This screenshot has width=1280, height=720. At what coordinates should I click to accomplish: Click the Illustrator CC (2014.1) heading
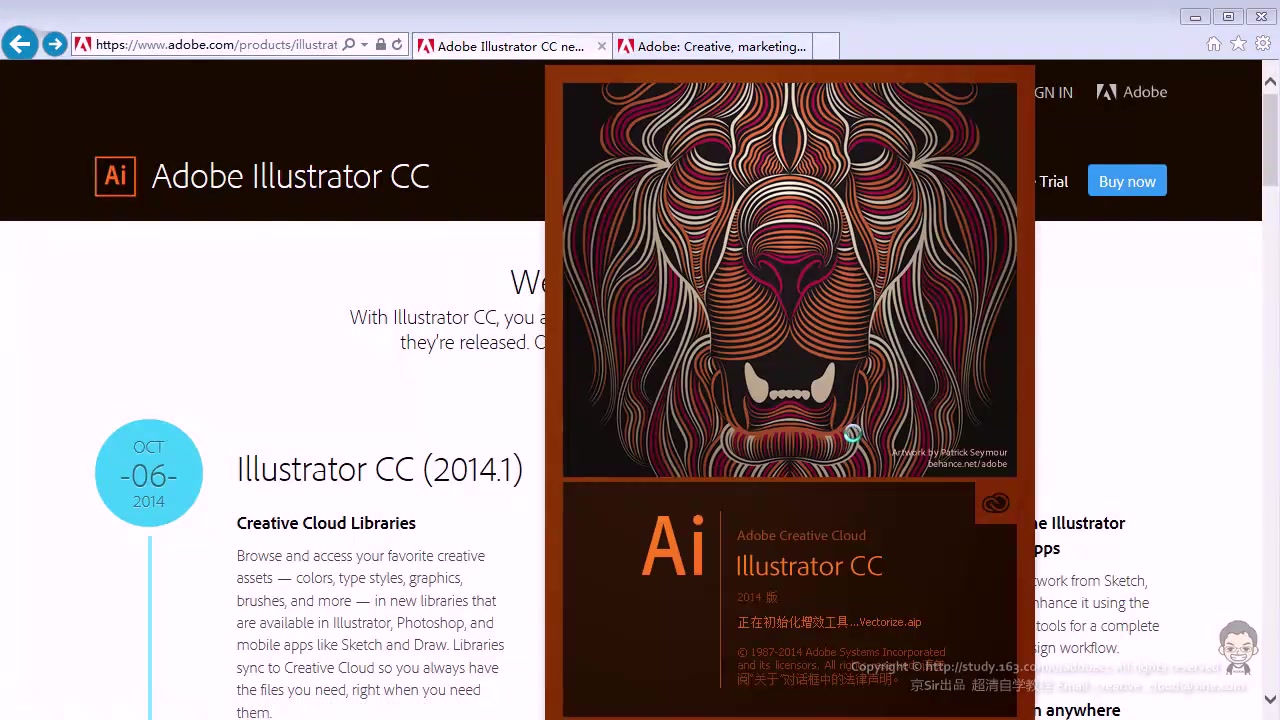(380, 469)
